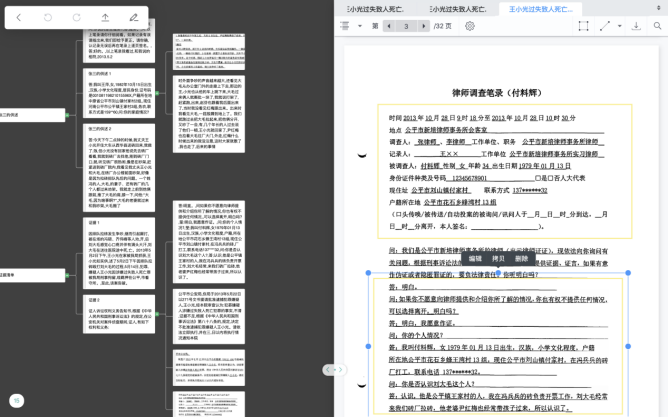
Task: Select the mindmap card beginning with 公平市公安局
Action: point(209,316)
